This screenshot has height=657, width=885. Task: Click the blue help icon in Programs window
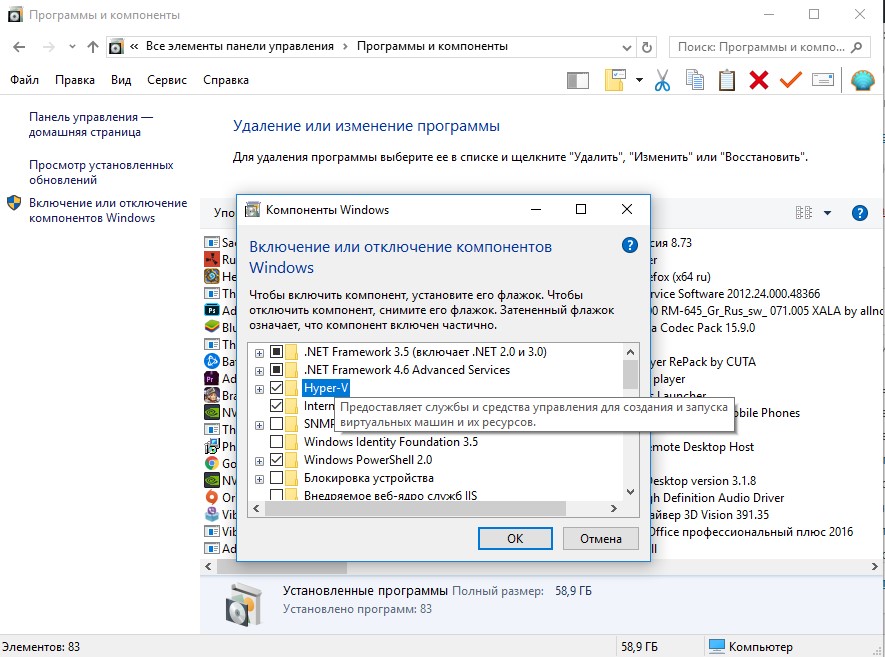(x=859, y=213)
